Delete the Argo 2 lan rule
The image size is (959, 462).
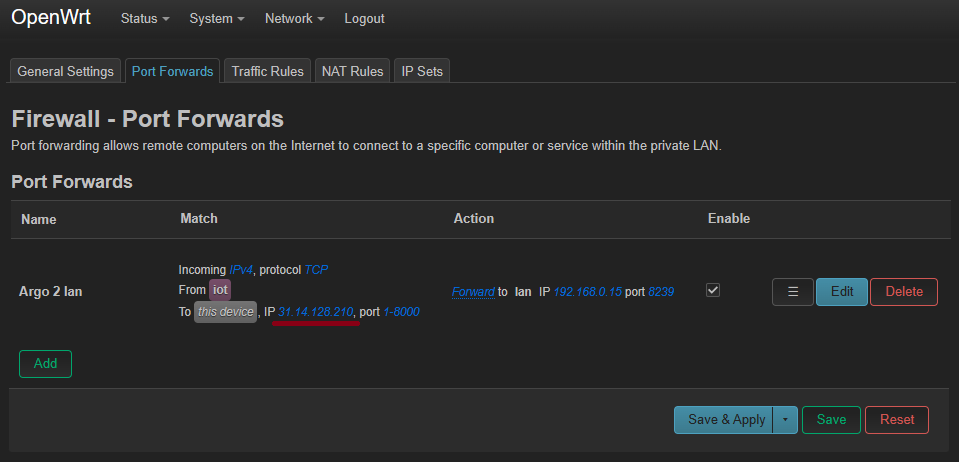point(903,292)
